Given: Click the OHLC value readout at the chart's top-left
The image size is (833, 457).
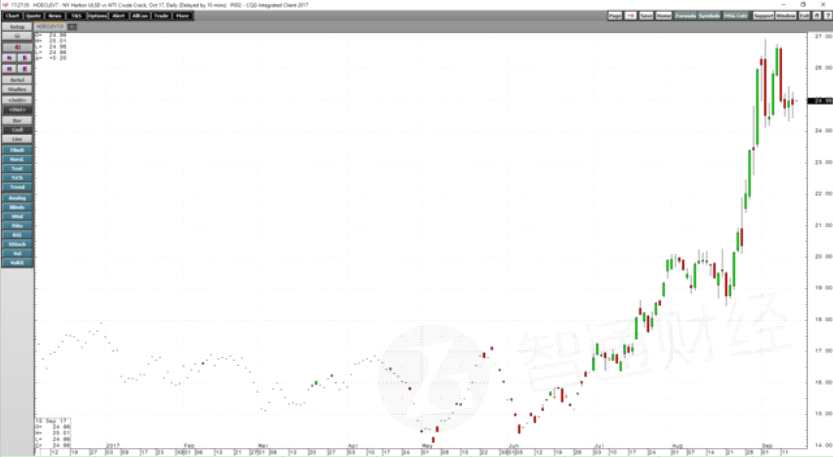Looking at the screenshot, I should (50, 46).
